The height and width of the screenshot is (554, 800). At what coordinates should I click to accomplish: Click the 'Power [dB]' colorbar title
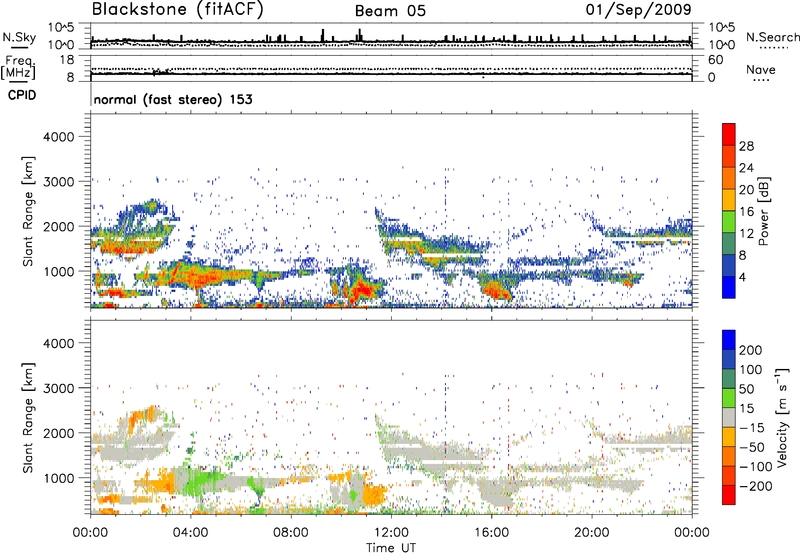pos(763,211)
